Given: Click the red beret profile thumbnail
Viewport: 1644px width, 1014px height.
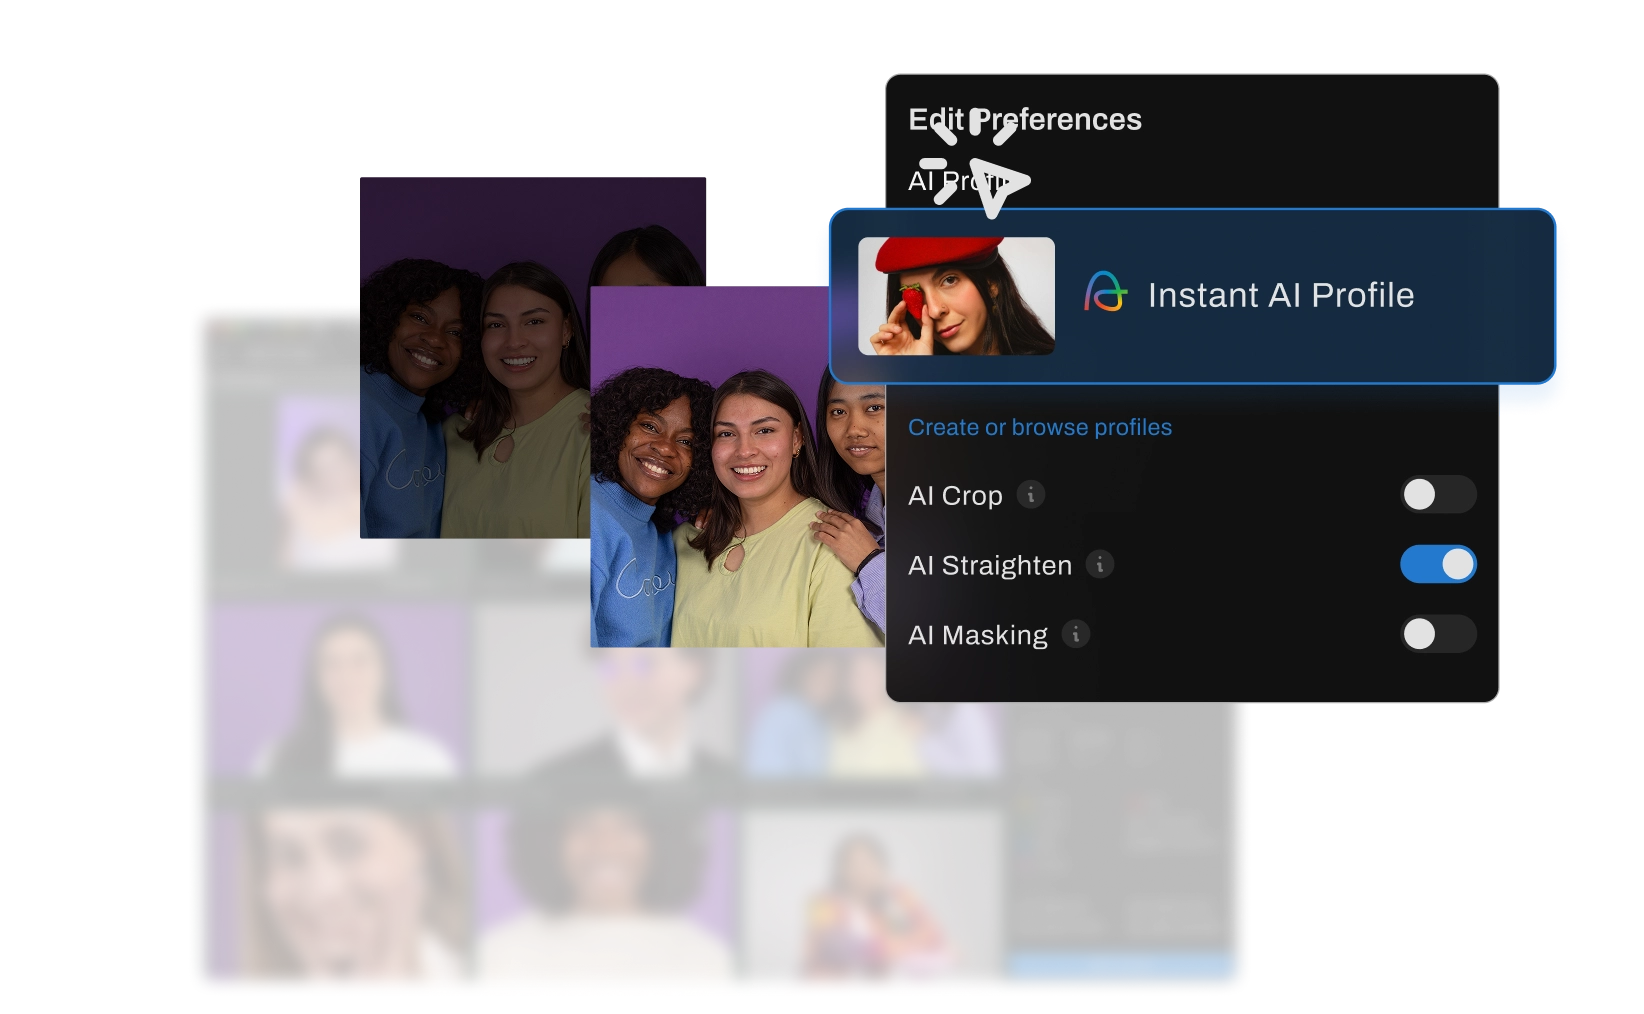Looking at the screenshot, I should coord(955,295).
